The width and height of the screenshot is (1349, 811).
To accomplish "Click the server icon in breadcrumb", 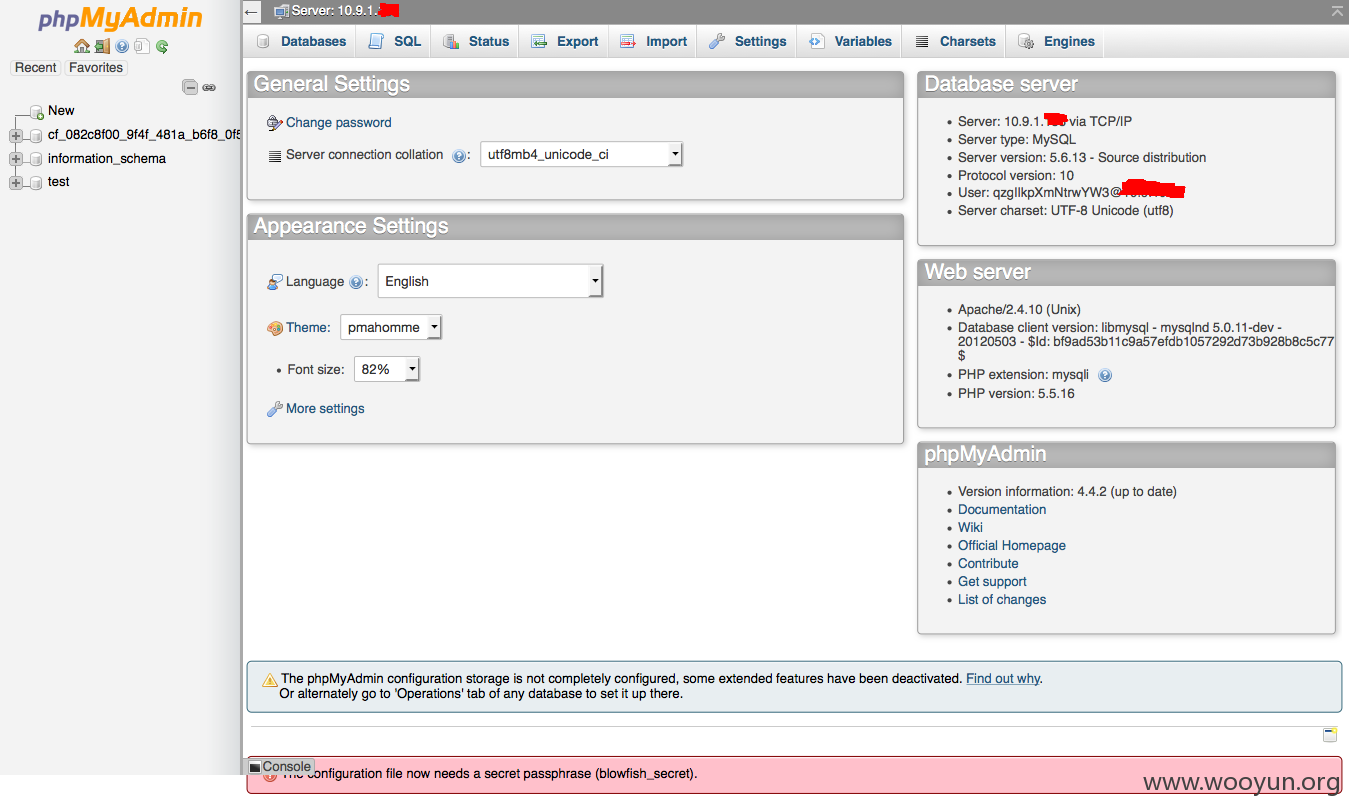I will pyautogui.click(x=281, y=11).
